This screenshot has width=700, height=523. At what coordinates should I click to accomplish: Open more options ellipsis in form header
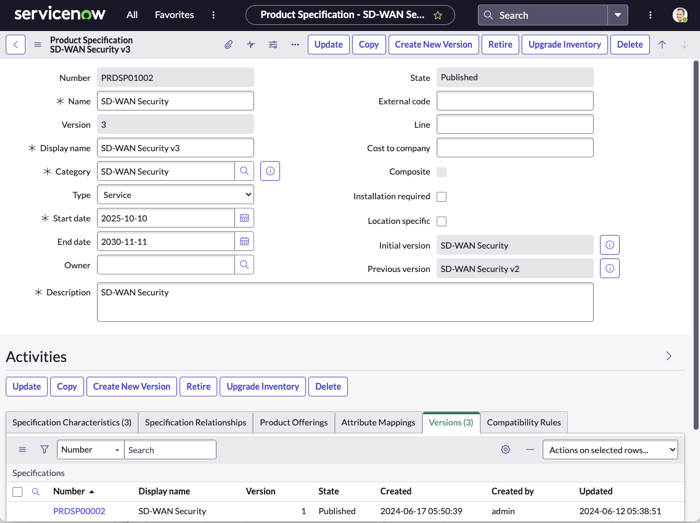tap(295, 45)
